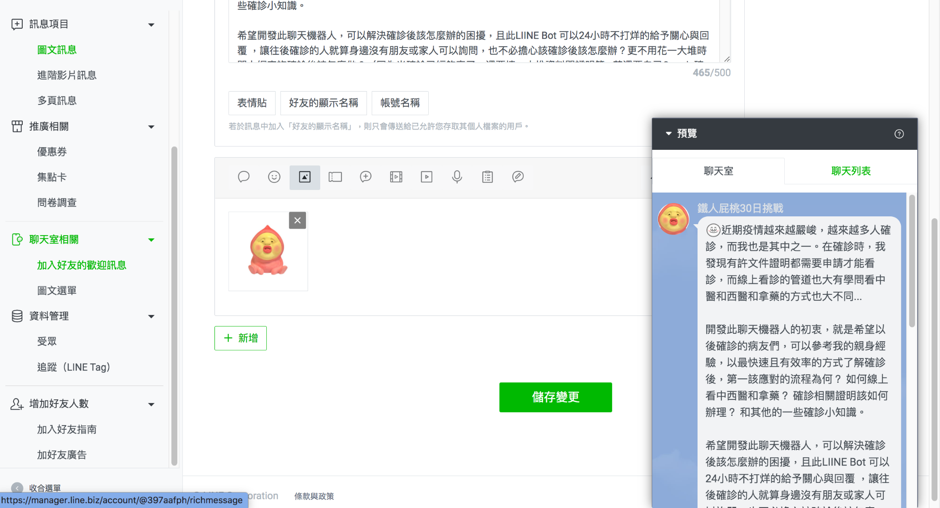
Task: Open 集點卡 in the sidebar
Action: click(x=52, y=177)
